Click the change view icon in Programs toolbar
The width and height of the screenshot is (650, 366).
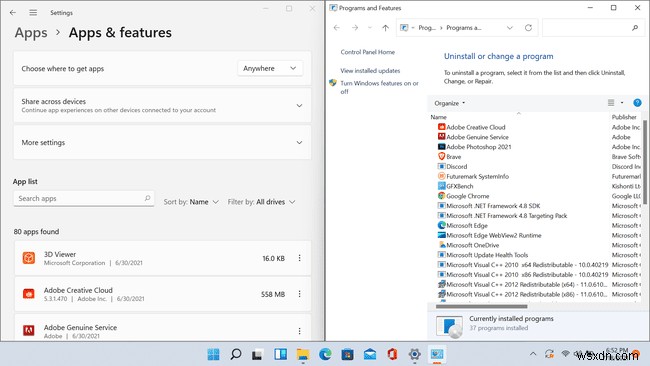(x=611, y=103)
